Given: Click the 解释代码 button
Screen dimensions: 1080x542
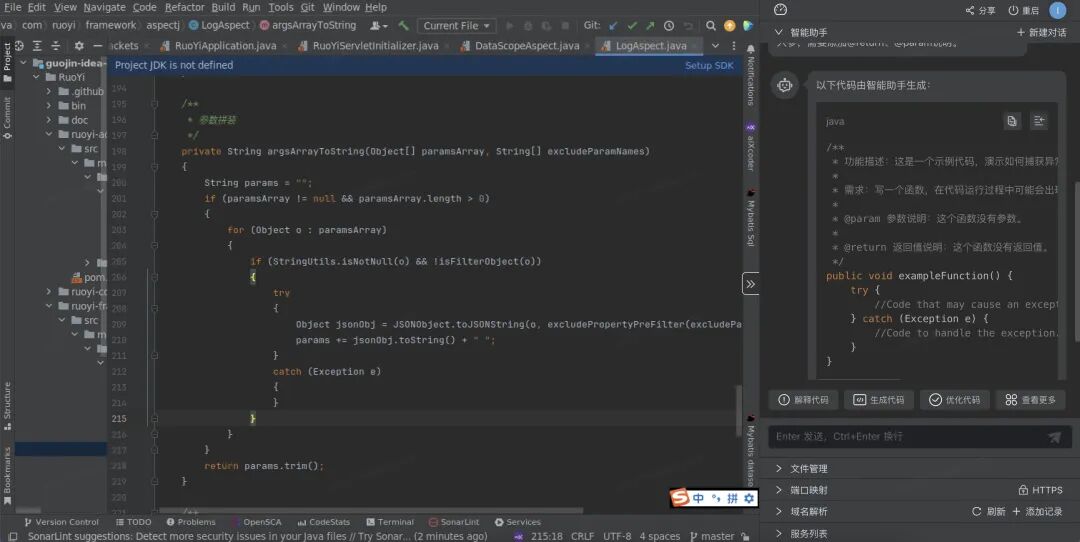Looking at the screenshot, I should pyautogui.click(x=803, y=399).
